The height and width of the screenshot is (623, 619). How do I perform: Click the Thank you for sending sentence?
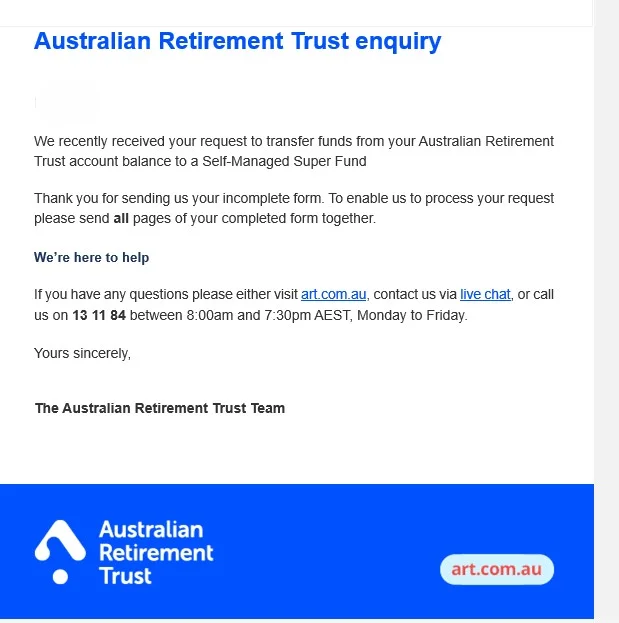coord(294,208)
